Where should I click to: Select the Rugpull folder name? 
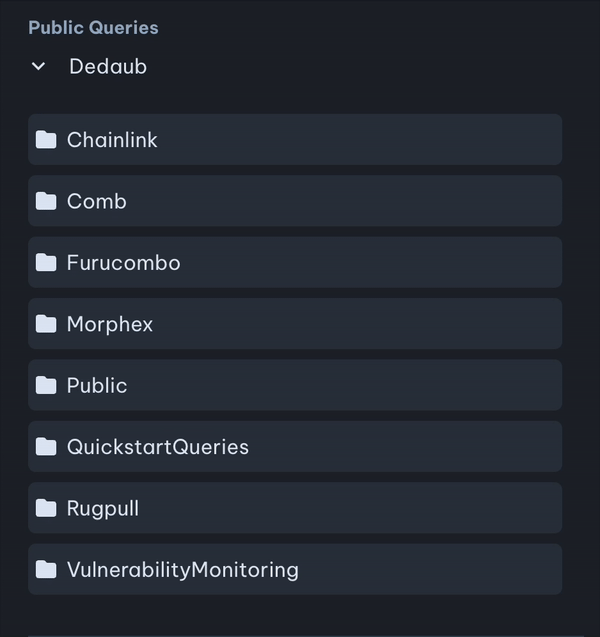102,508
